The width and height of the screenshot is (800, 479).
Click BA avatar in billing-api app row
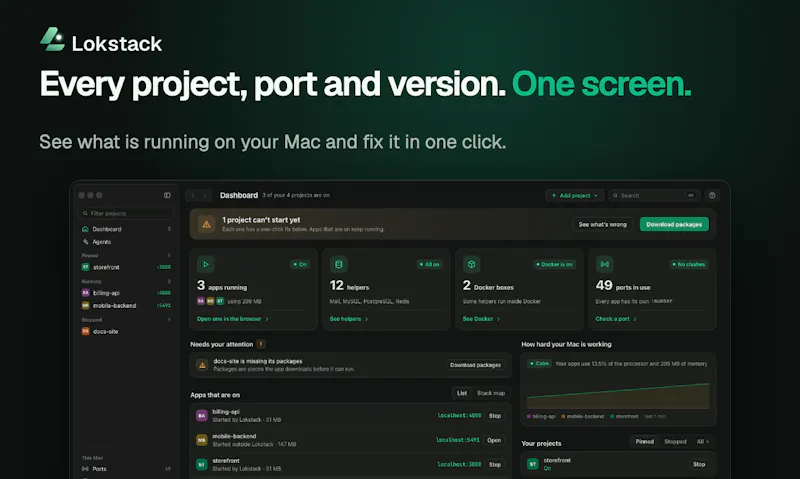202,416
